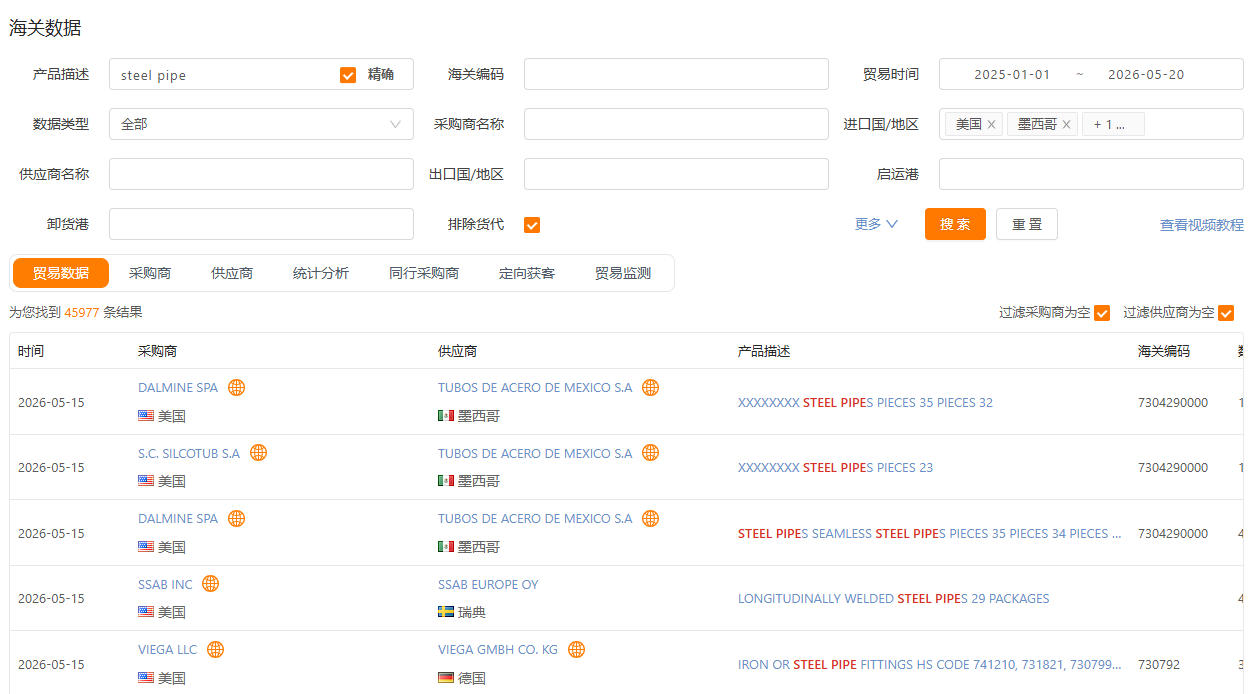This screenshot has height=694, width=1251.
Task: Select the 贸易数据 tab
Action: (61, 273)
